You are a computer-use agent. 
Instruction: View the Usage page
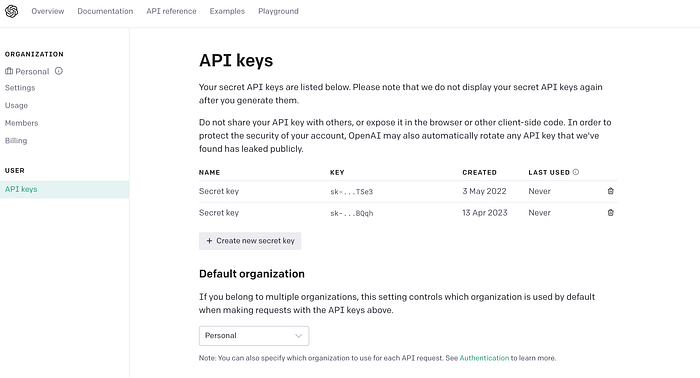17,105
